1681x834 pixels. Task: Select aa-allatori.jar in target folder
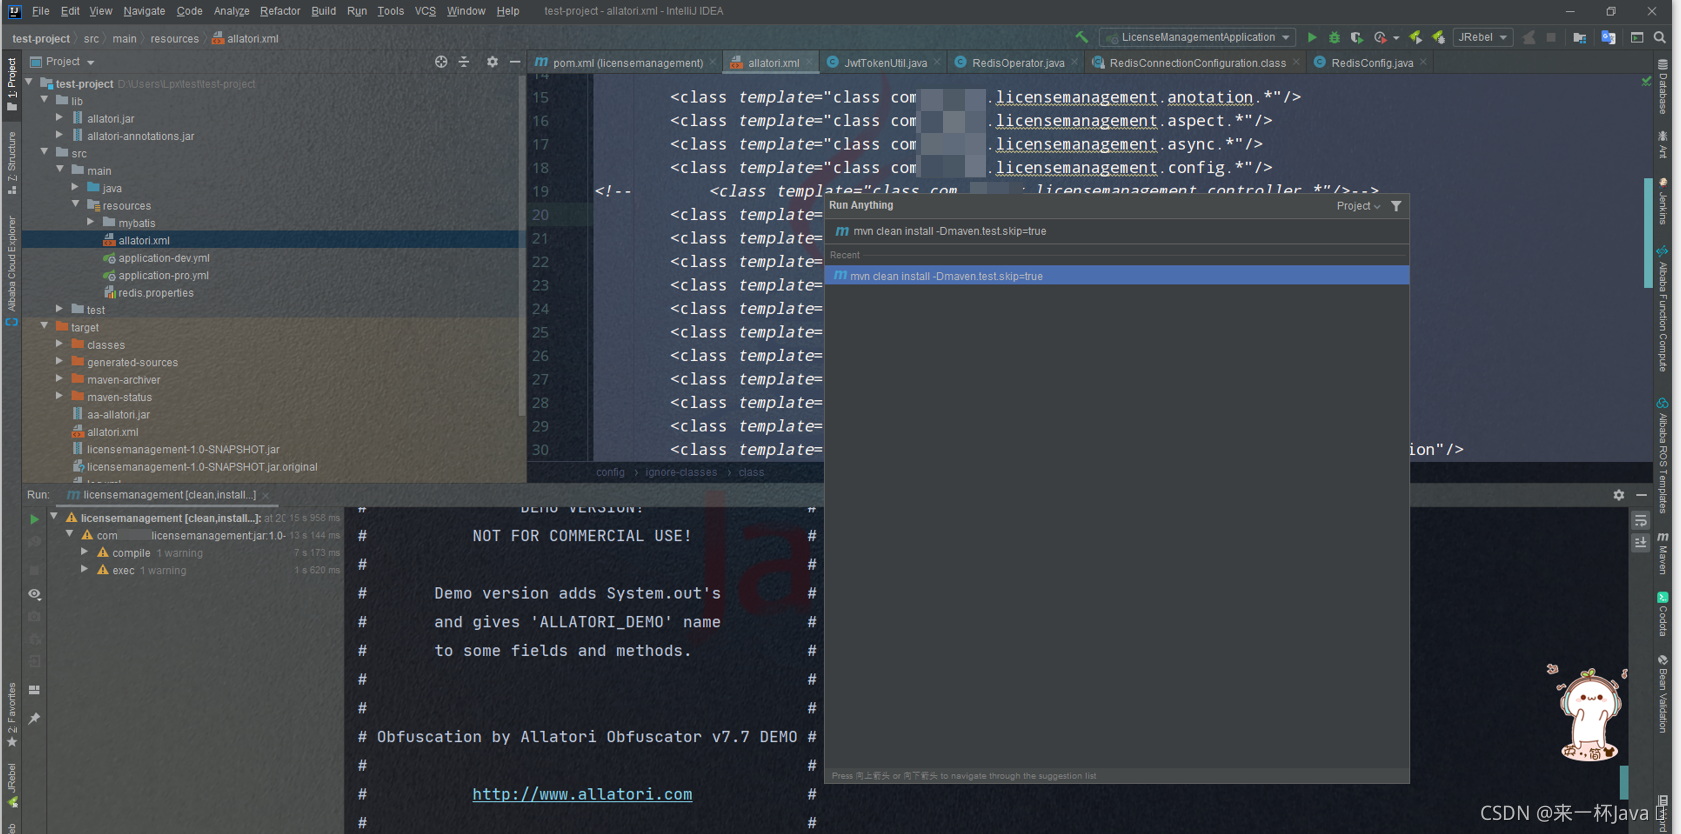pyautogui.click(x=118, y=415)
